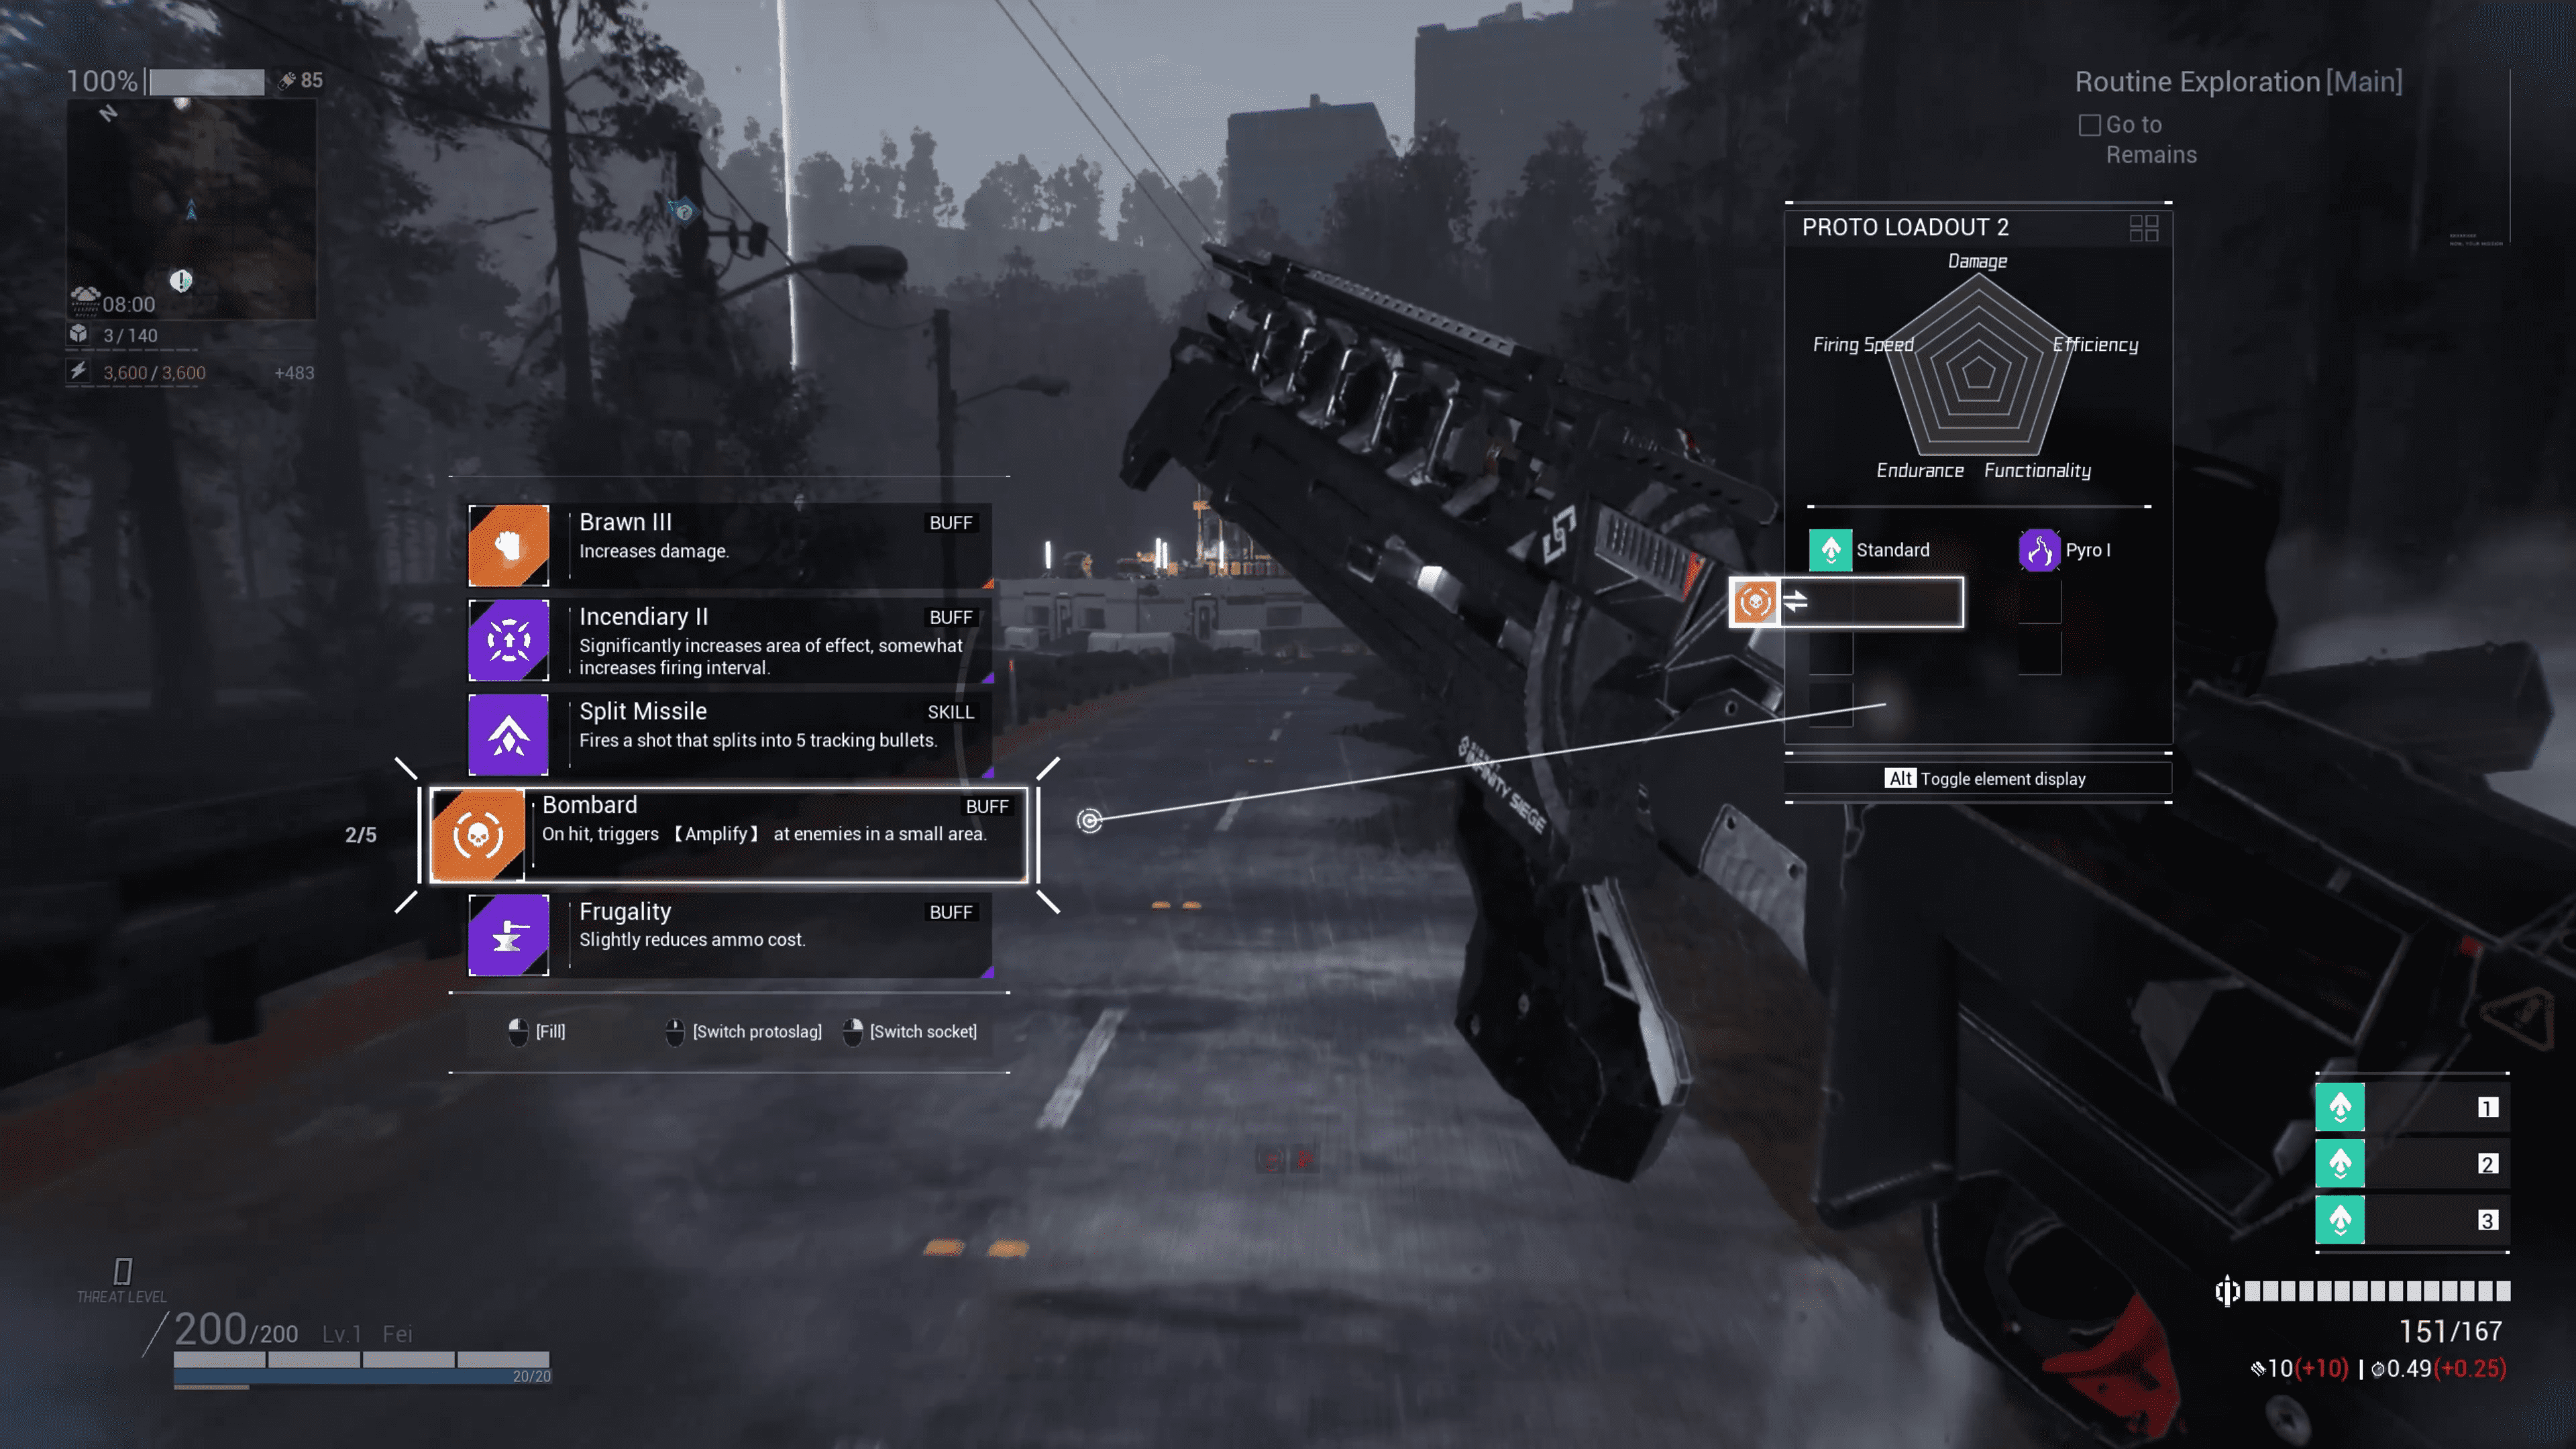Screen dimensions: 2576x1449
Task: Click the swap/transfer socket arrow icon
Action: point(1792,603)
